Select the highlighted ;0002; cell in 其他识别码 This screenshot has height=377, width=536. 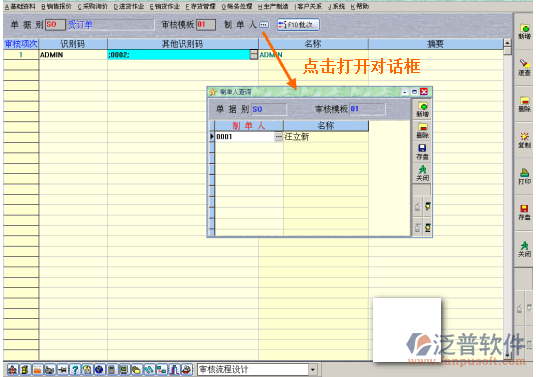[179, 55]
